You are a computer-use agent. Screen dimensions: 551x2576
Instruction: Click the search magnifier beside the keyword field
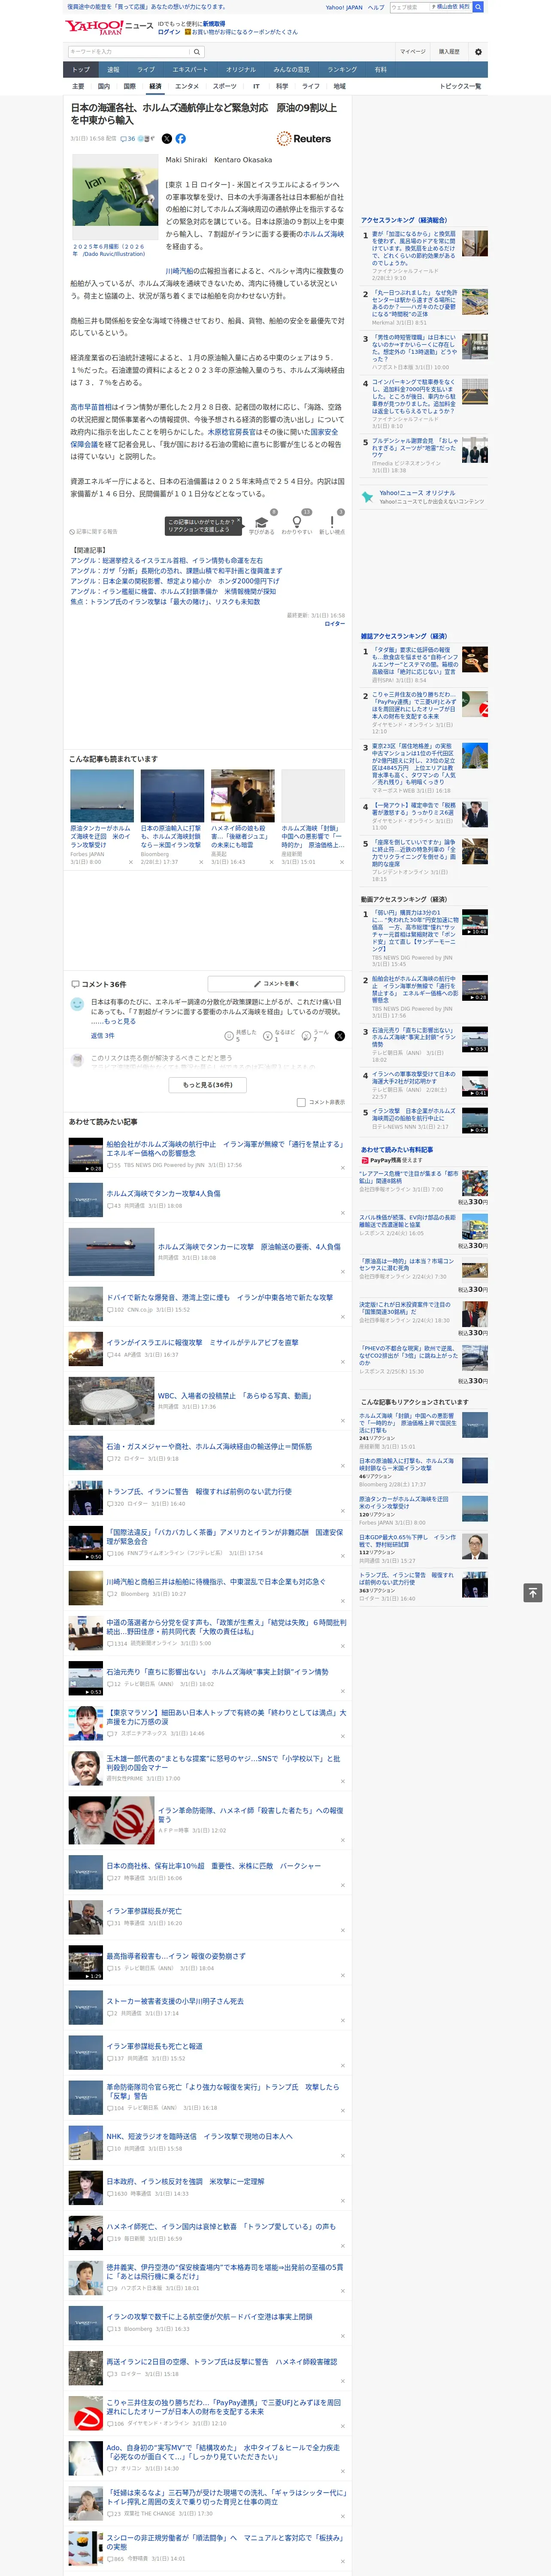pos(197,52)
